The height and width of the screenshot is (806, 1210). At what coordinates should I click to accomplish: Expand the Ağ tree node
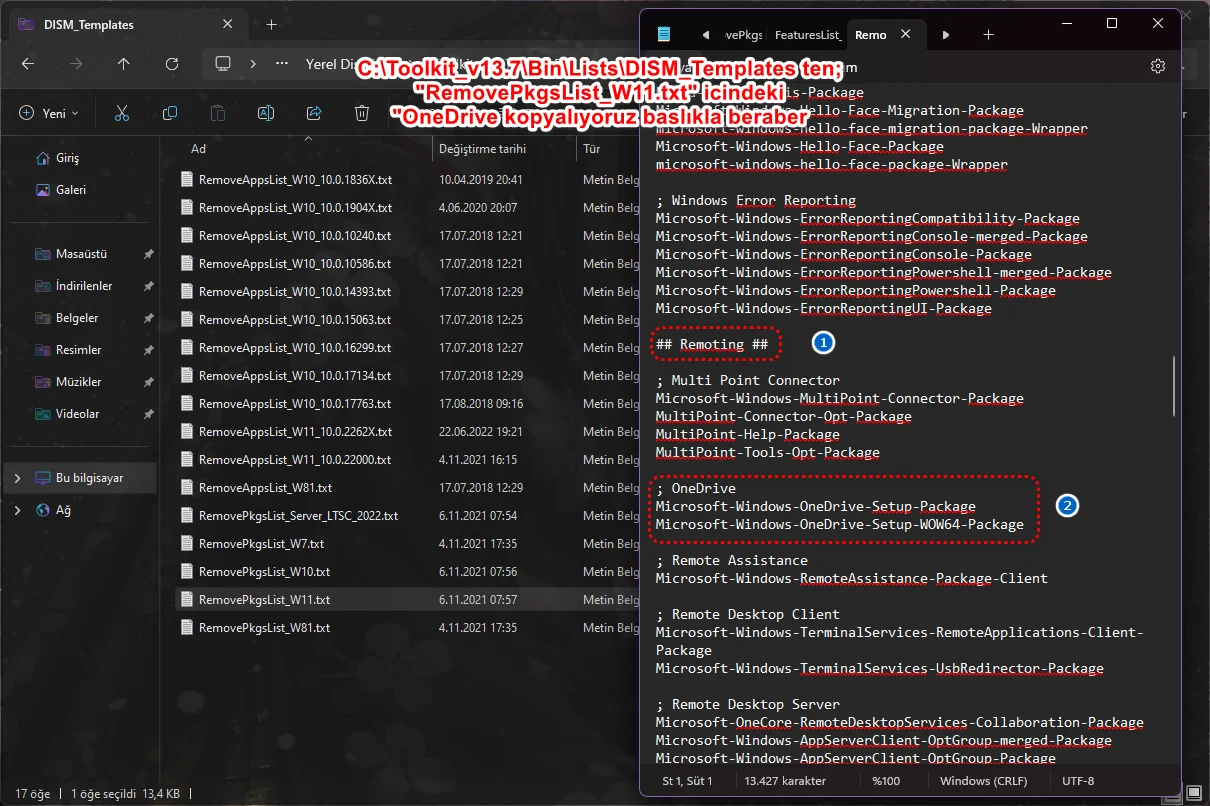tap(17, 510)
